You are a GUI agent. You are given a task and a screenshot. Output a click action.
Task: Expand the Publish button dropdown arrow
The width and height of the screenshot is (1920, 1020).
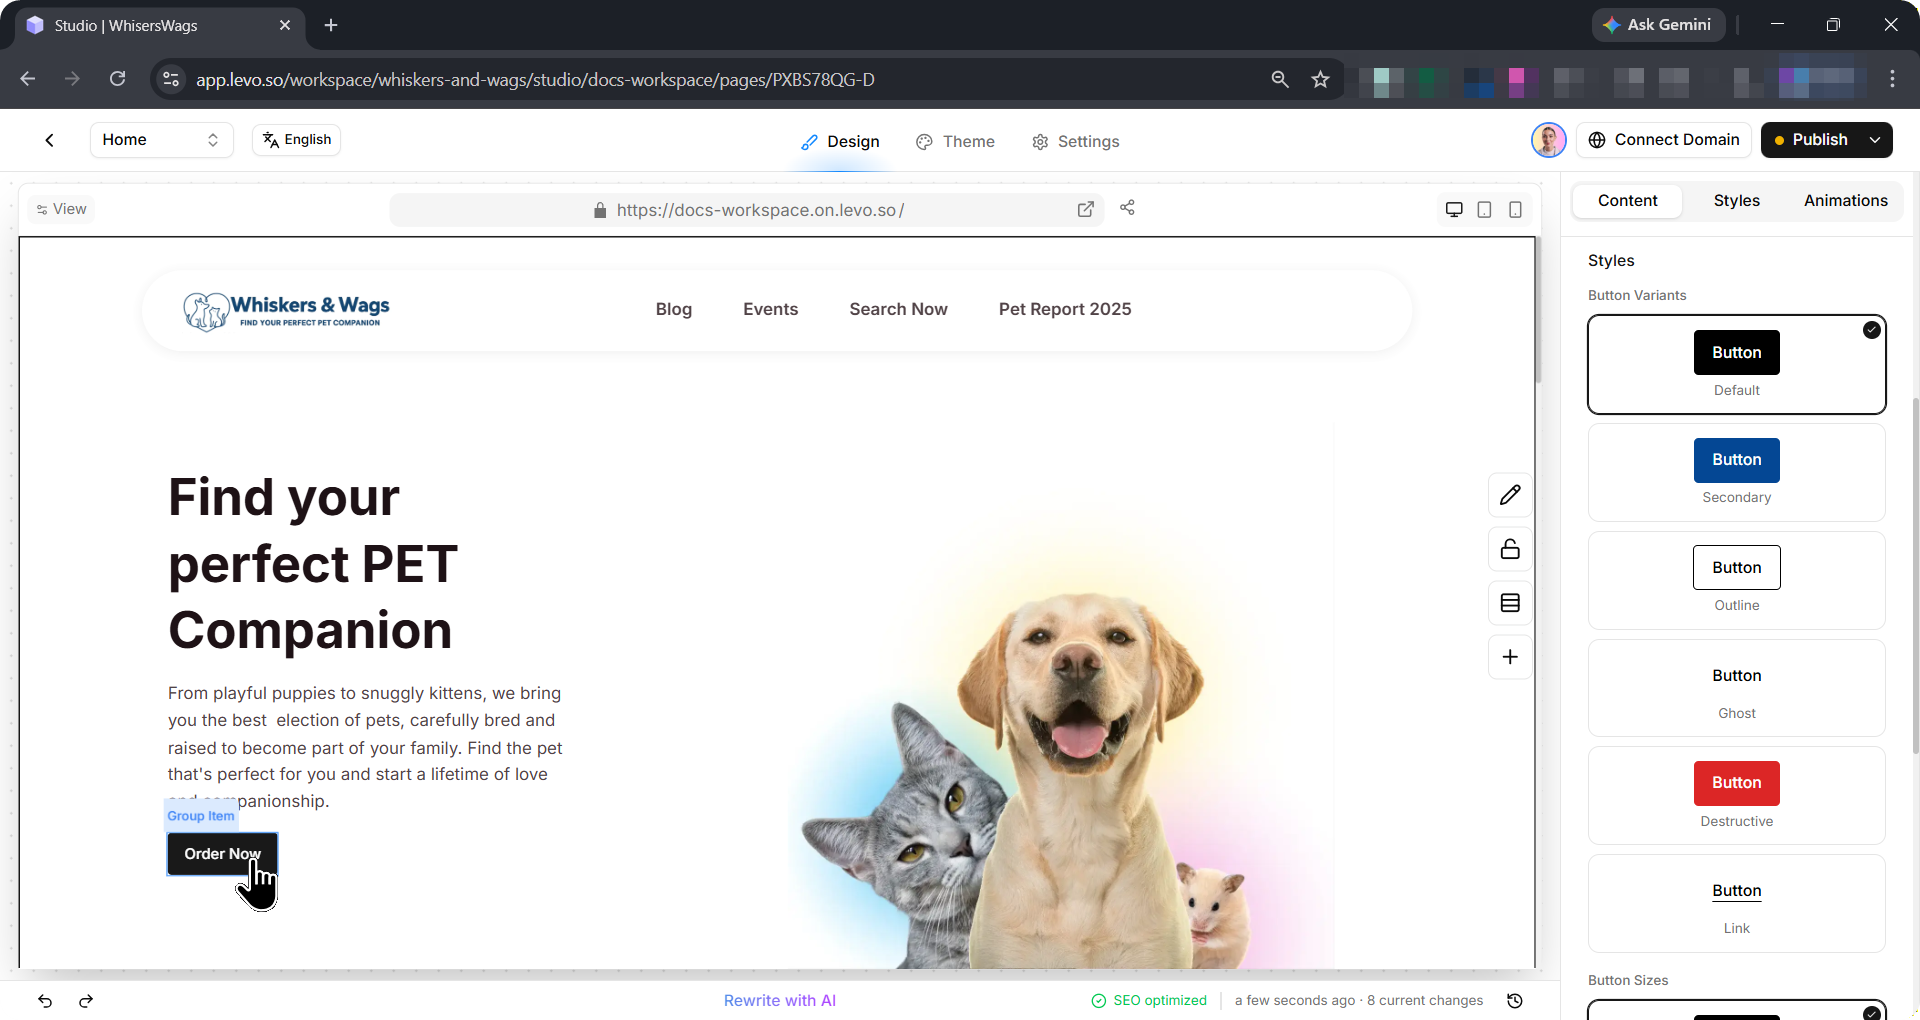tap(1875, 140)
